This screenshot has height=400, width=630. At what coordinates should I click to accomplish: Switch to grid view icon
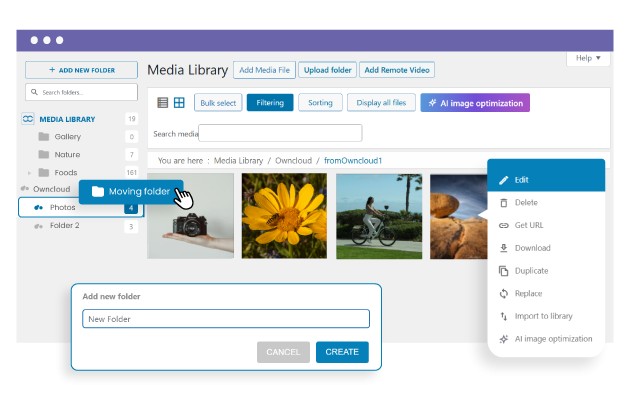pyautogui.click(x=179, y=103)
